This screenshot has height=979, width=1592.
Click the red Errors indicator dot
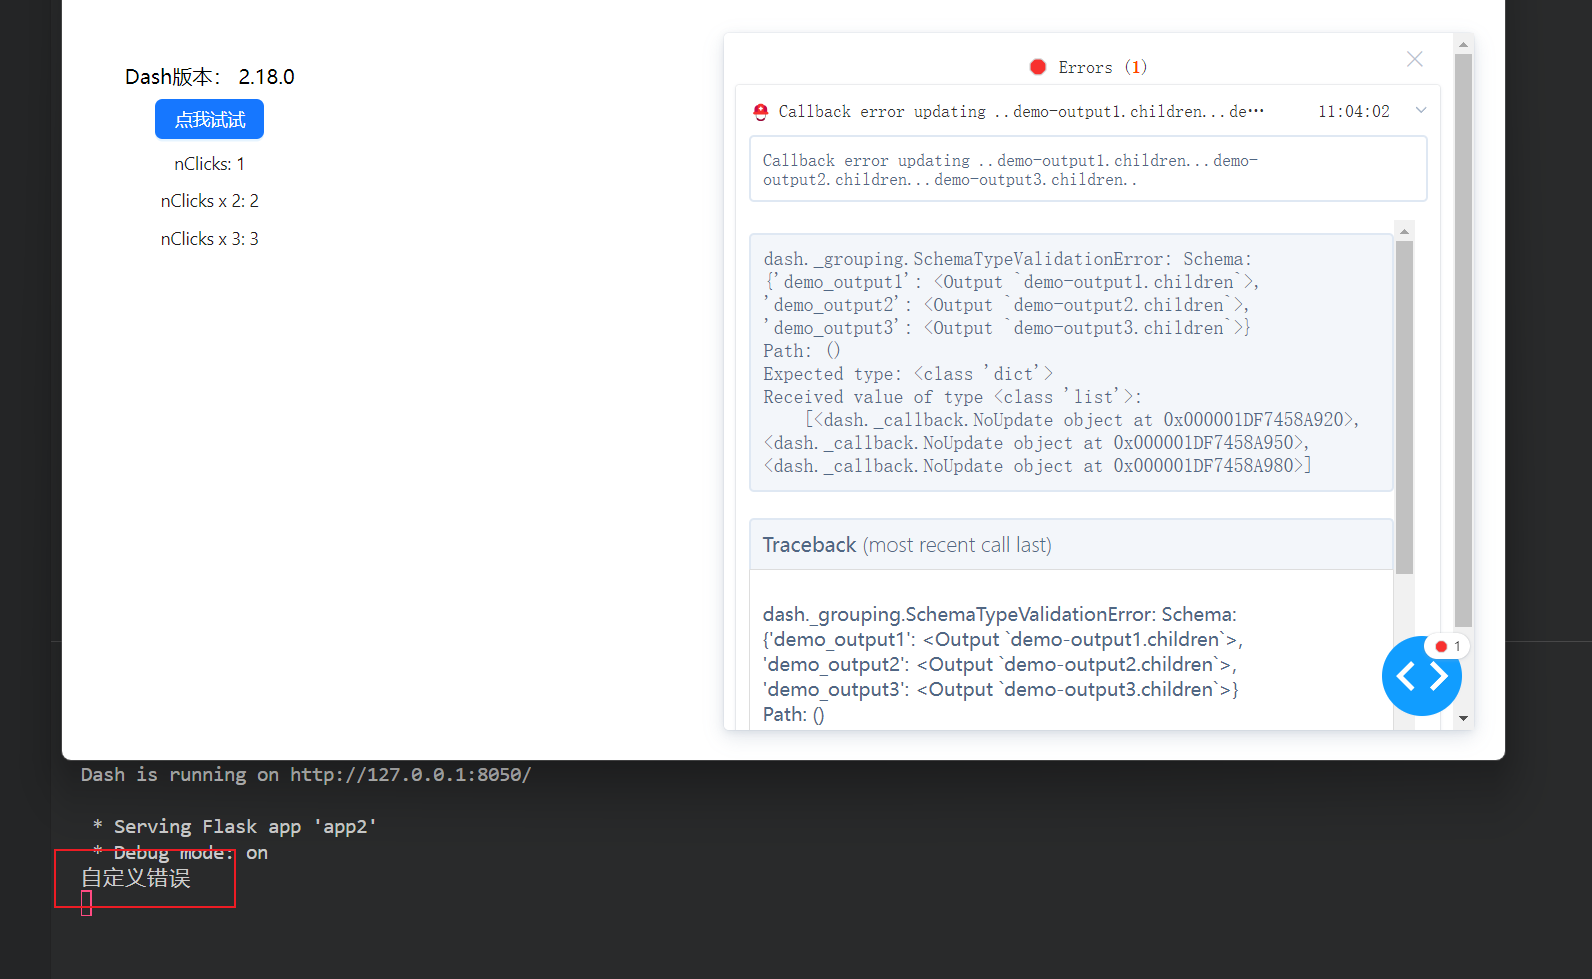(x=1038, y=67)
